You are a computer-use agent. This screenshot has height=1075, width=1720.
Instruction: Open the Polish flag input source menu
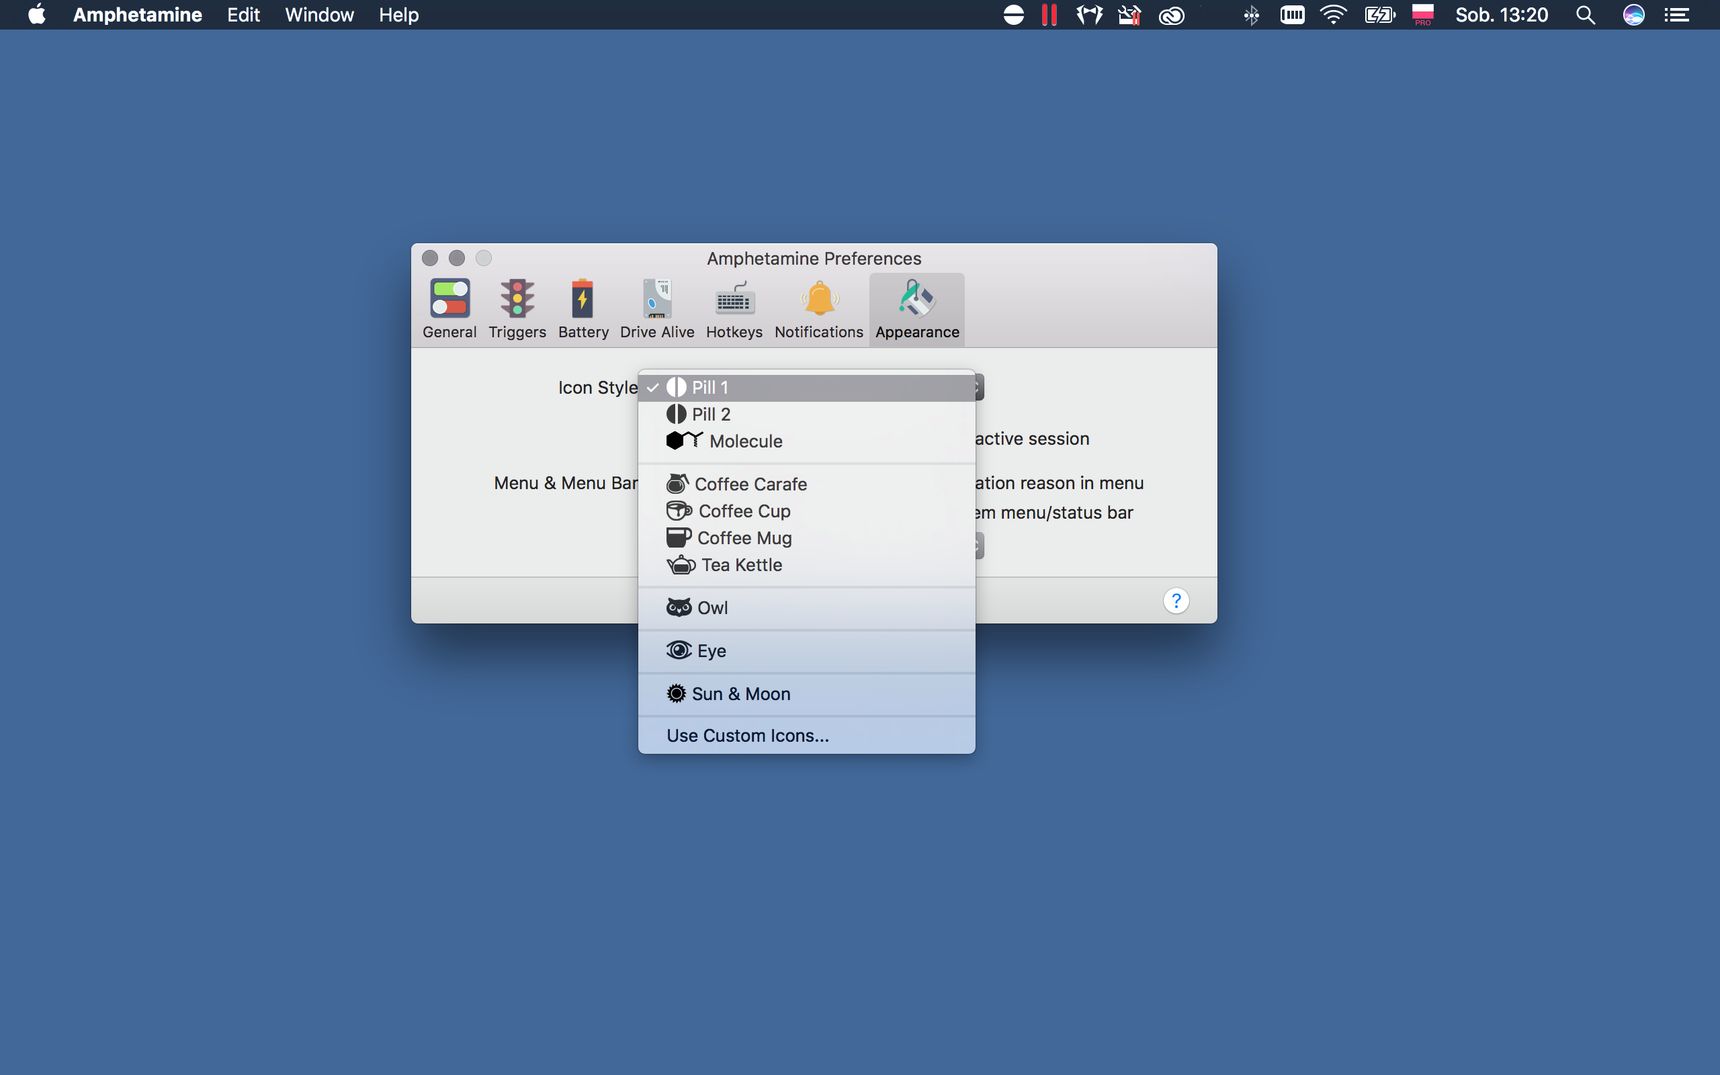click(x=1423, y=15)
